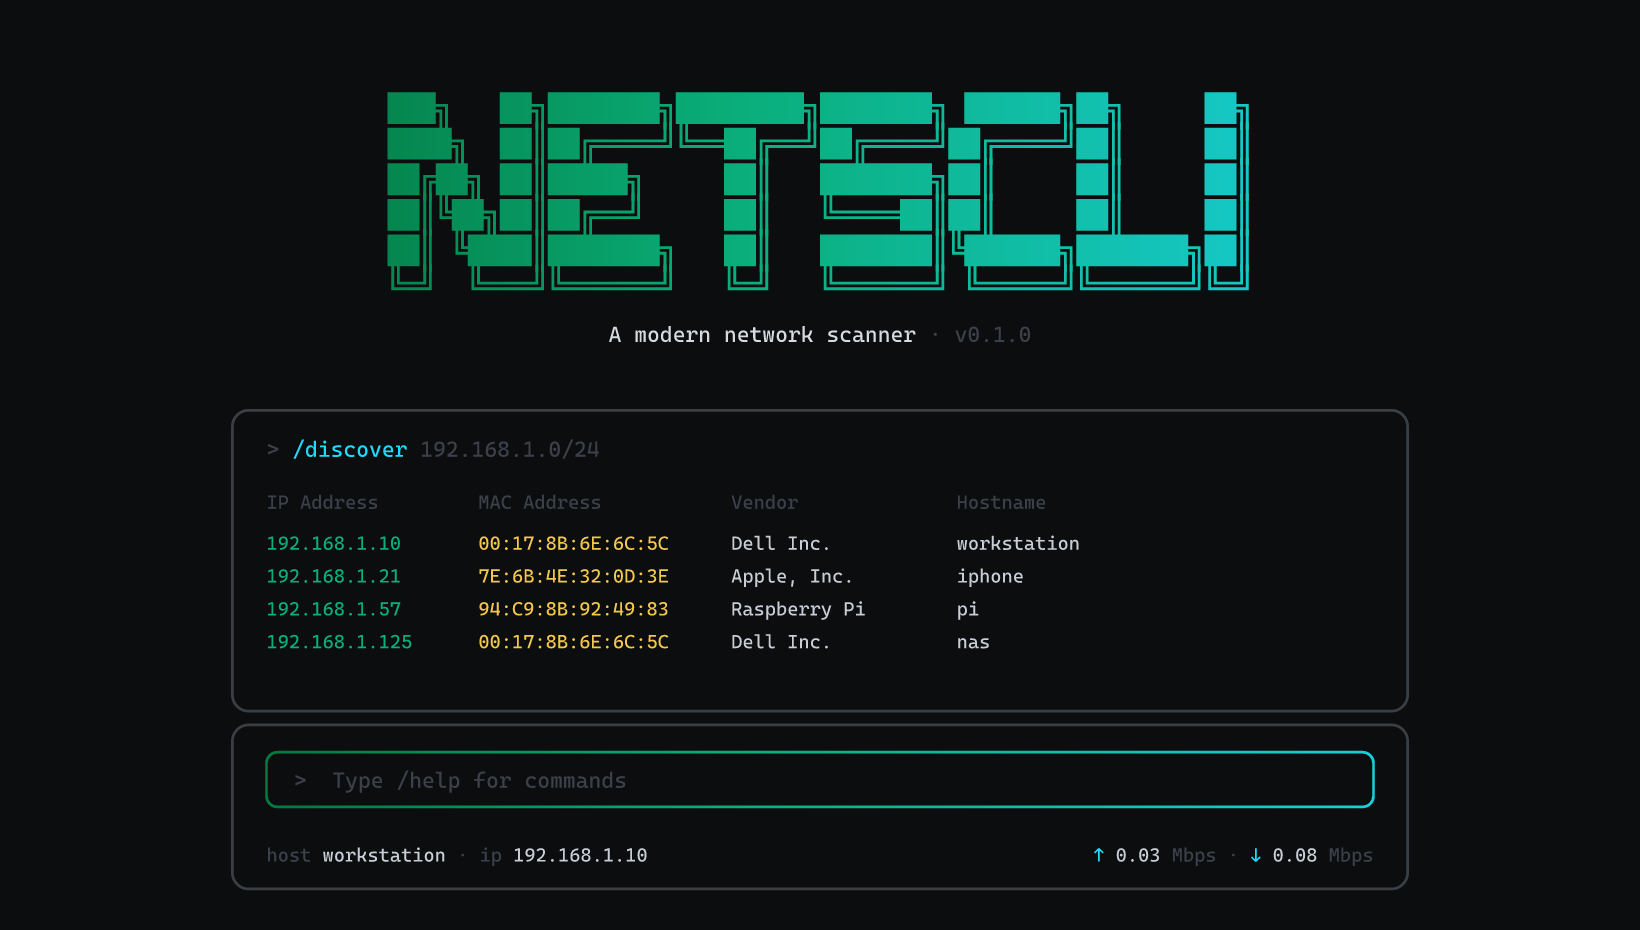Click the subnet 192.168.1.0/24 argument
Image resolution: width=1640 pixels, height=930 pixels.
(x=510, y=450)
